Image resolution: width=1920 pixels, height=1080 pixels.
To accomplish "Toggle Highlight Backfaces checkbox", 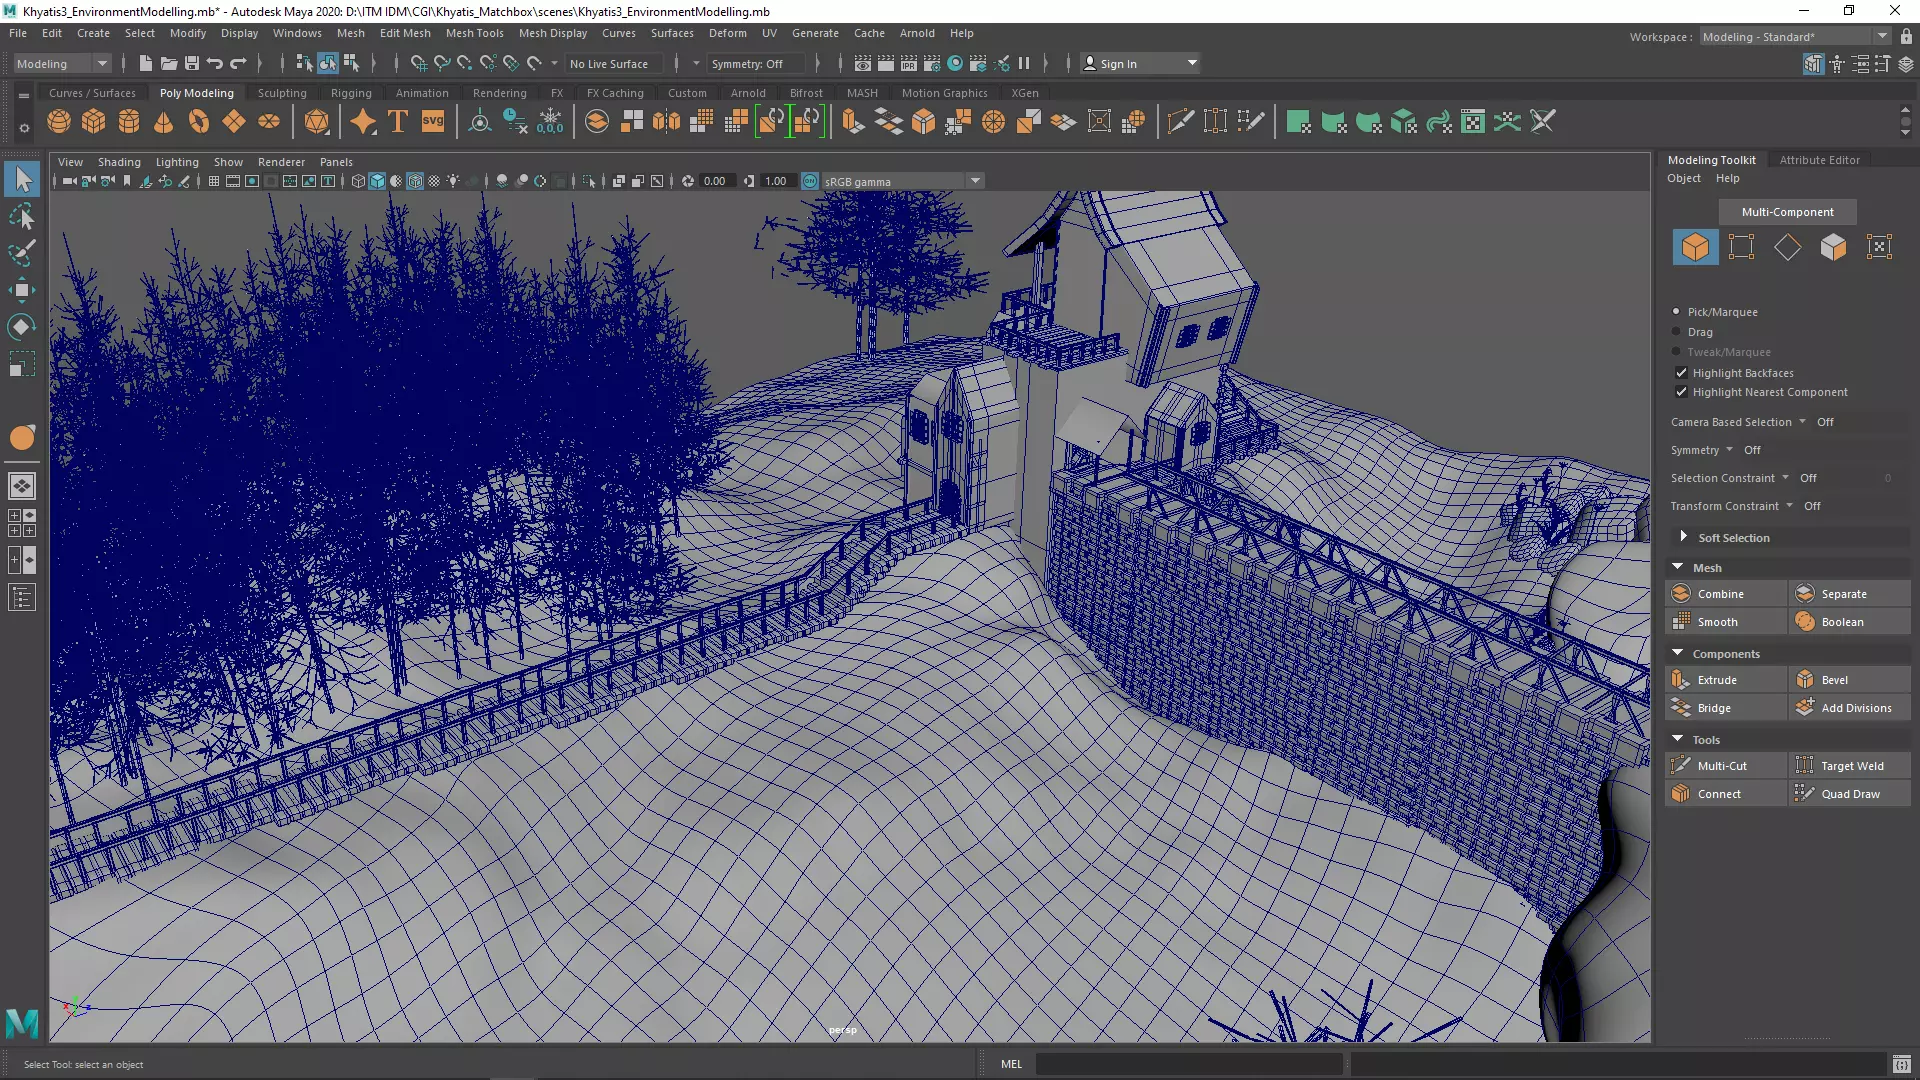I will [x=1681, y=373].
